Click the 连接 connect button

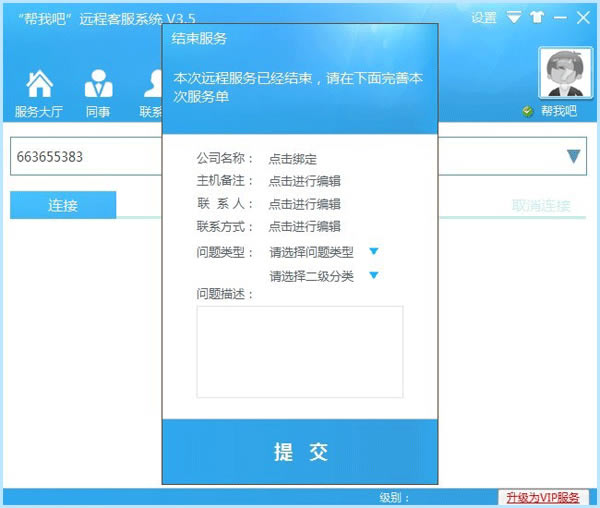pos(63,205)
